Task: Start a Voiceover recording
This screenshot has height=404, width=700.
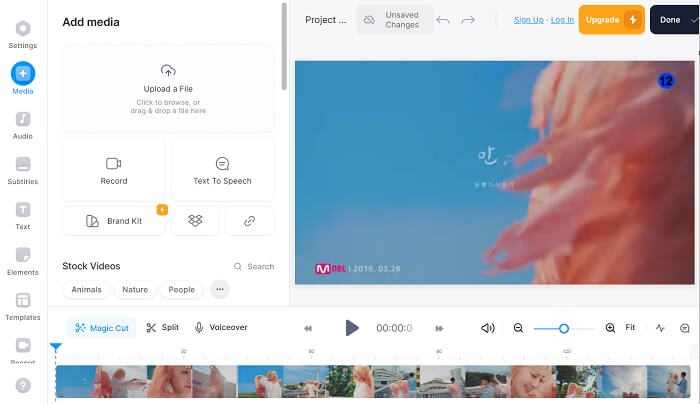Action: pyautogui.click(x=221, y=328)
